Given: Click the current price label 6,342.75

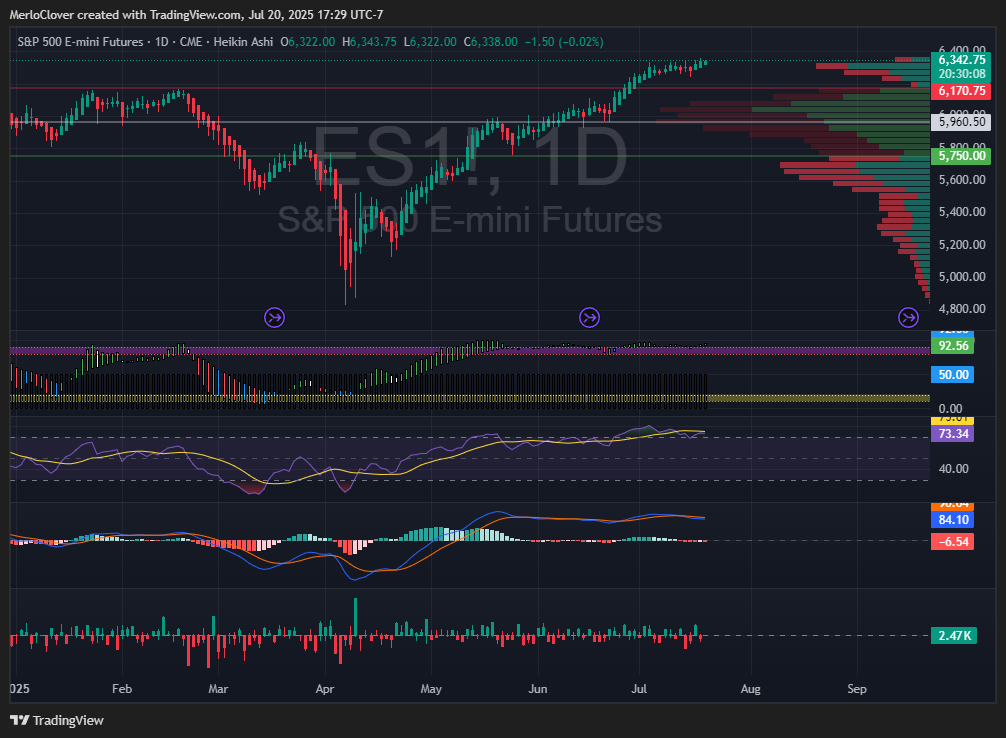Looking at the screenshot, I should coord(961,60).
